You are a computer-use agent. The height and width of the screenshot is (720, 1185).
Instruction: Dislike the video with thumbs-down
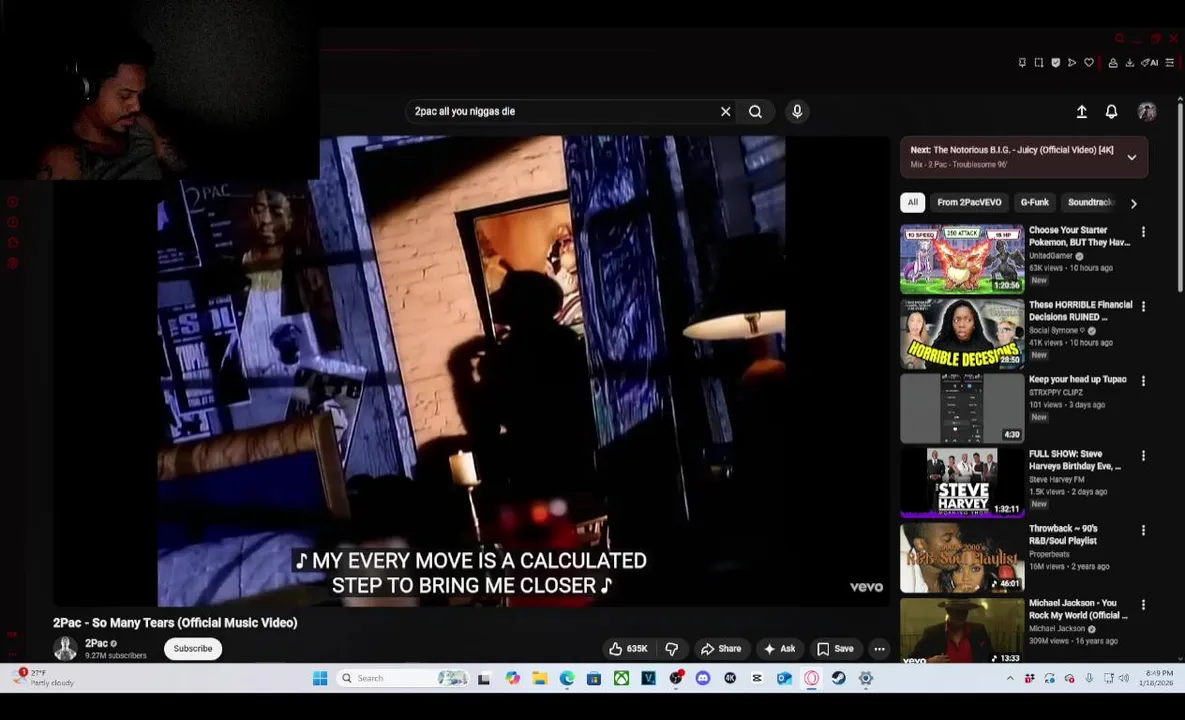pyautogui.click(x=671, y=649)
